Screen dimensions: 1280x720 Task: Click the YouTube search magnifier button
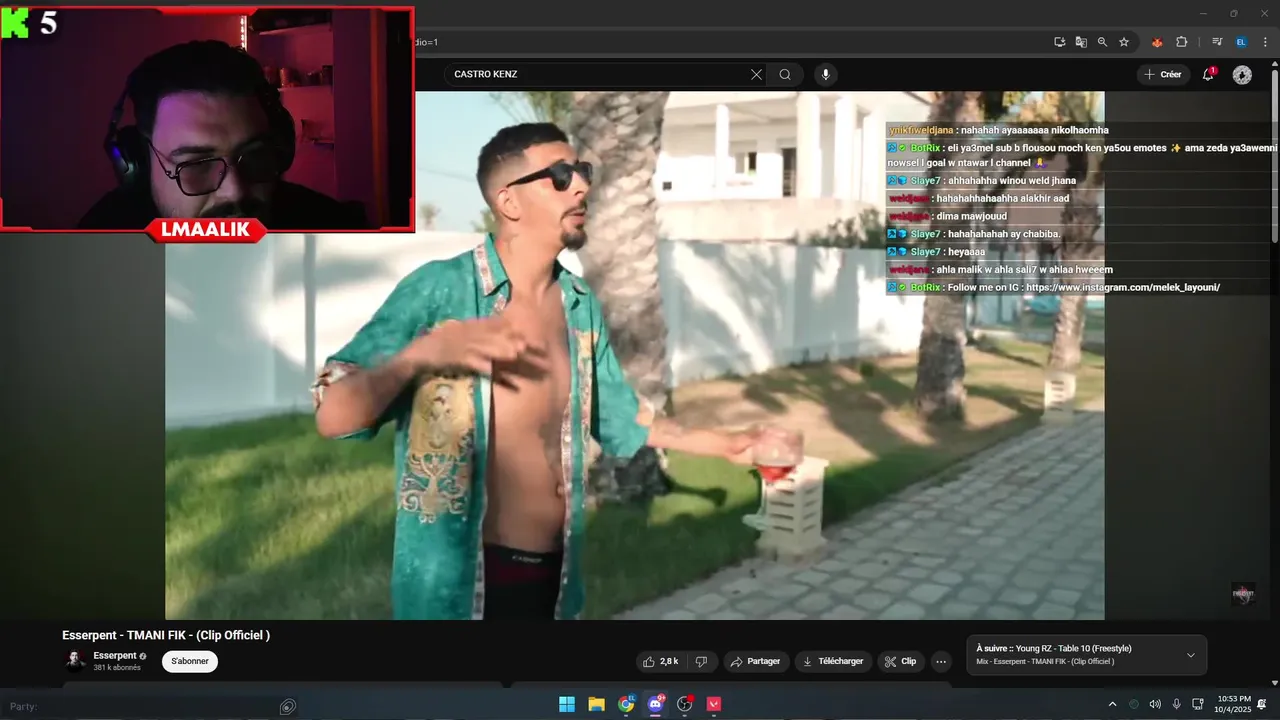[x=785, y=74]
